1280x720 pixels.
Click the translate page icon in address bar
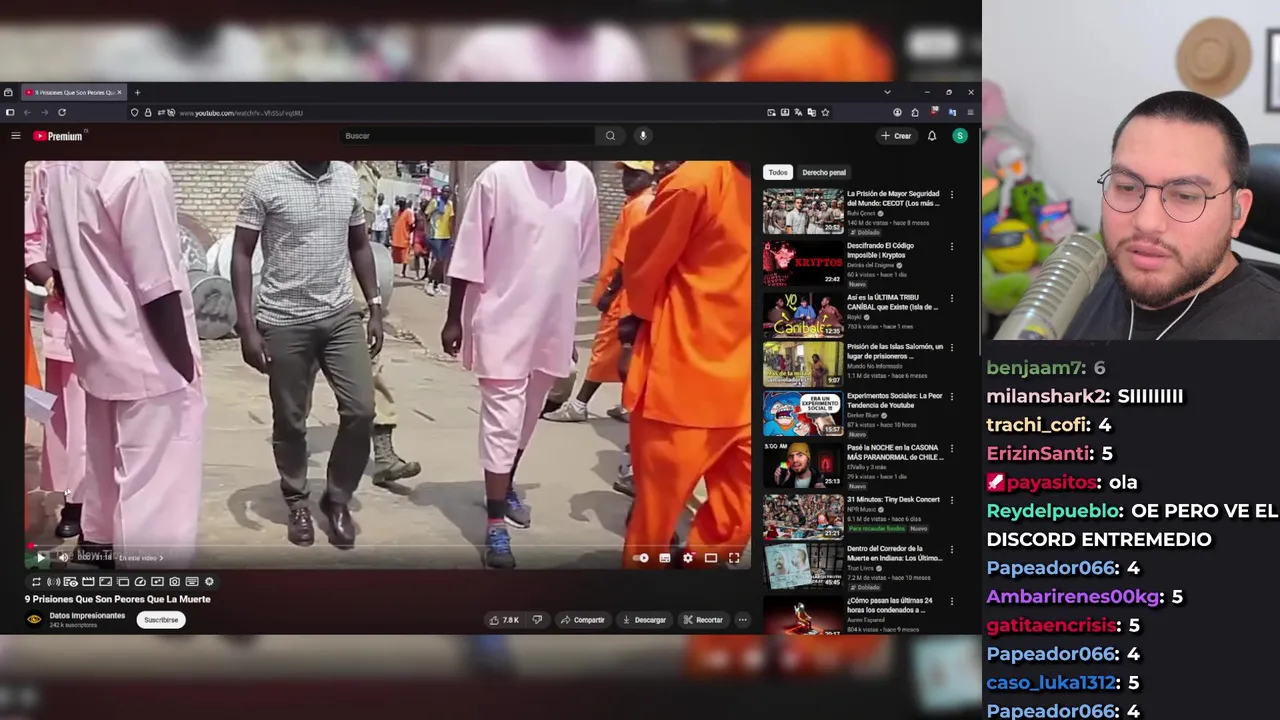[x=798, y=113]
